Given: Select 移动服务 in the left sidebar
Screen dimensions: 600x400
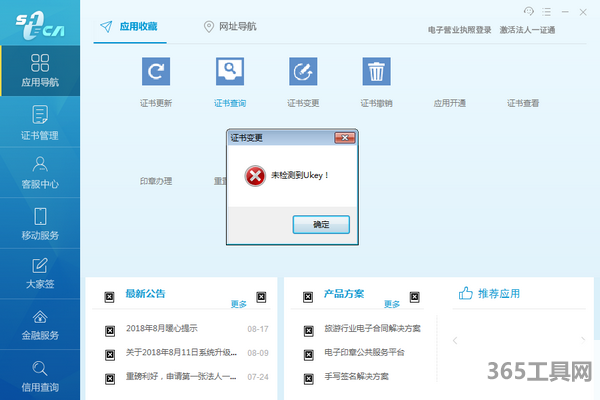Looking at the screenshot, I should click(40, 224).
